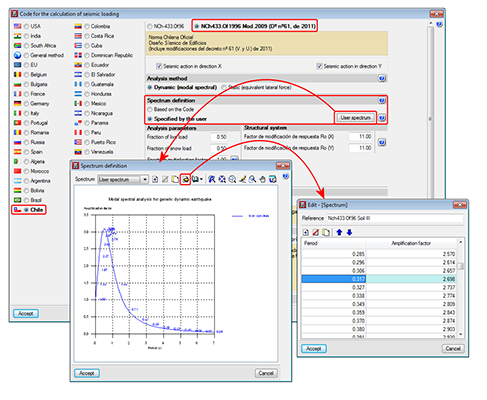Click the Ro (X) response factor field
This screenshot has width=487, height=400.
[x=361, y=137]
